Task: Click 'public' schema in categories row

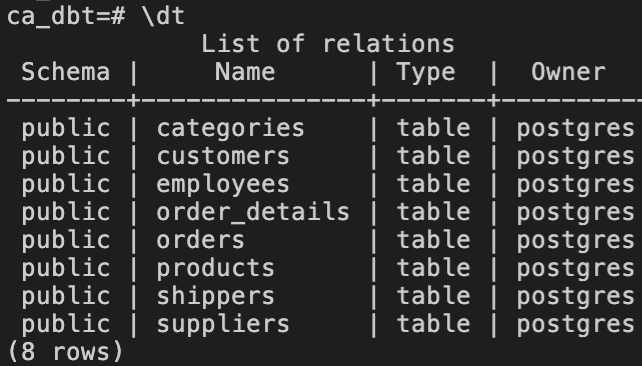Action: 66,129
